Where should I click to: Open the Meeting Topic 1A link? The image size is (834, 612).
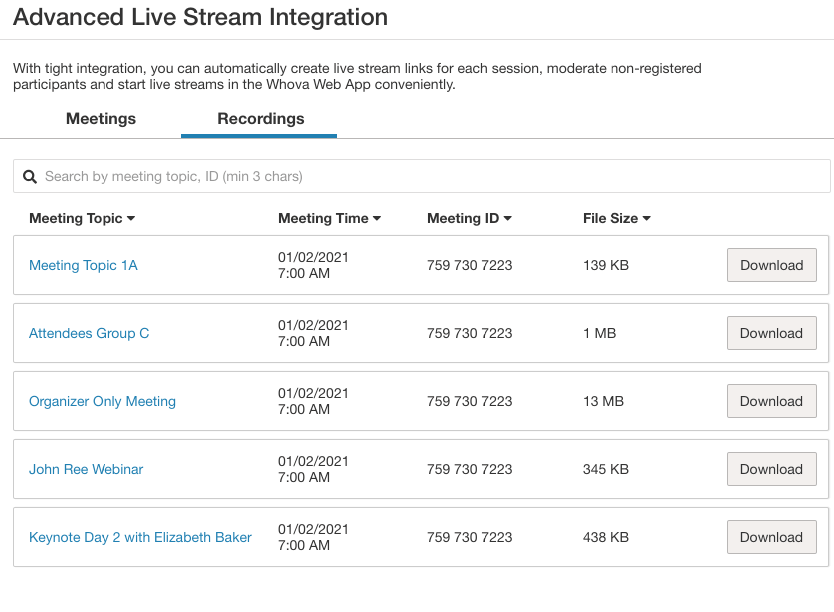(x=83, y=266)
